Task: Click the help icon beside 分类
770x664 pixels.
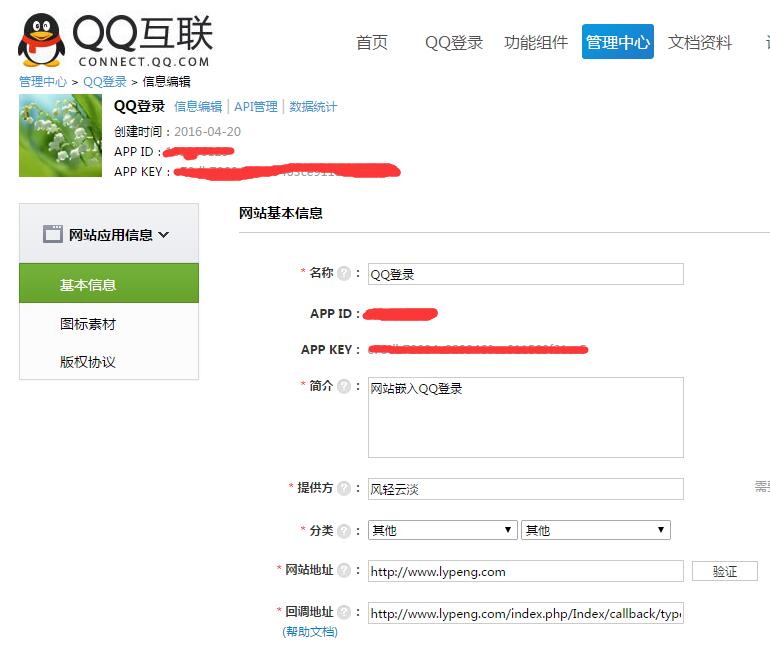Action: (344, 531)
